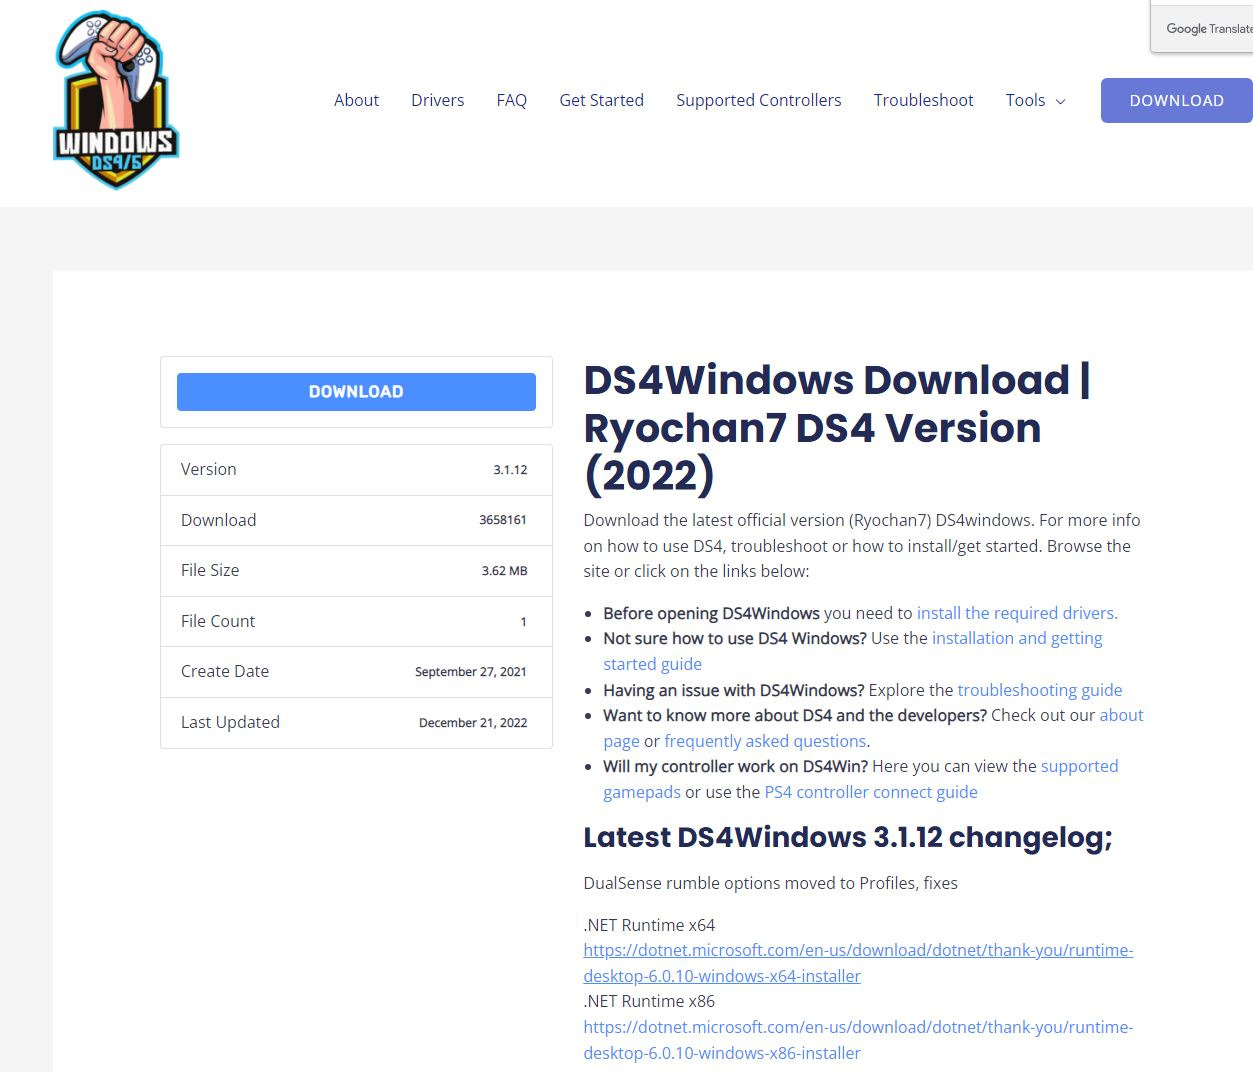Open the About page in navigation
This screenshot has width=1253, height=1072.
[x=356, y=100]
